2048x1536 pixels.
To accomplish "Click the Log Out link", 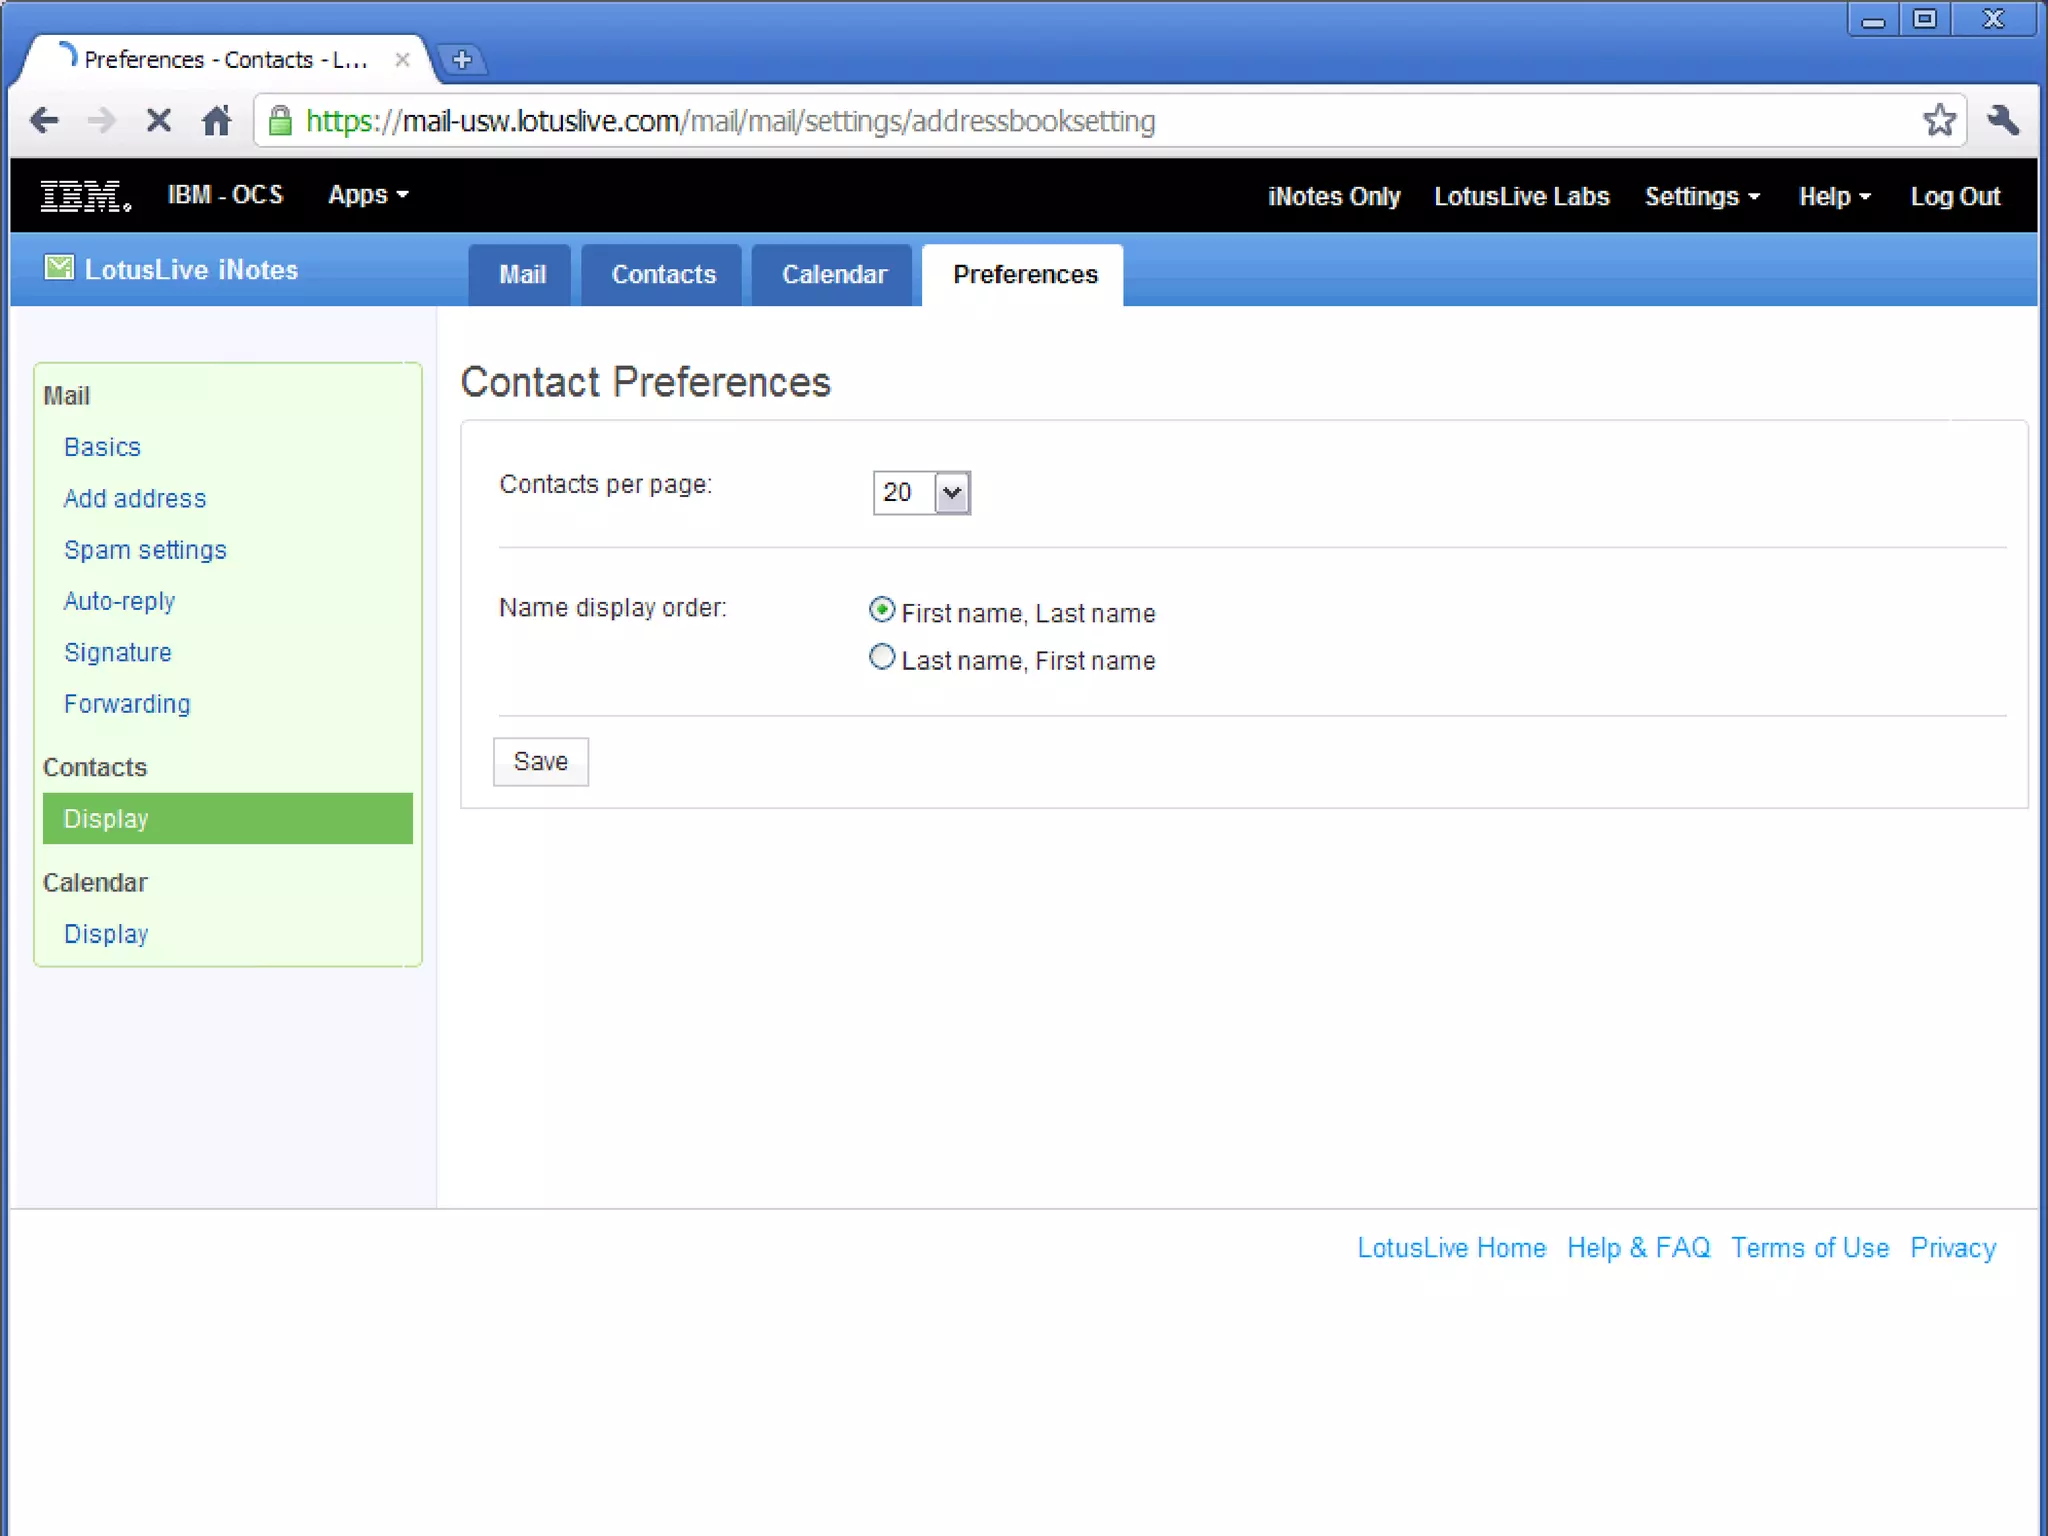I will click(x=1954, y=196).
